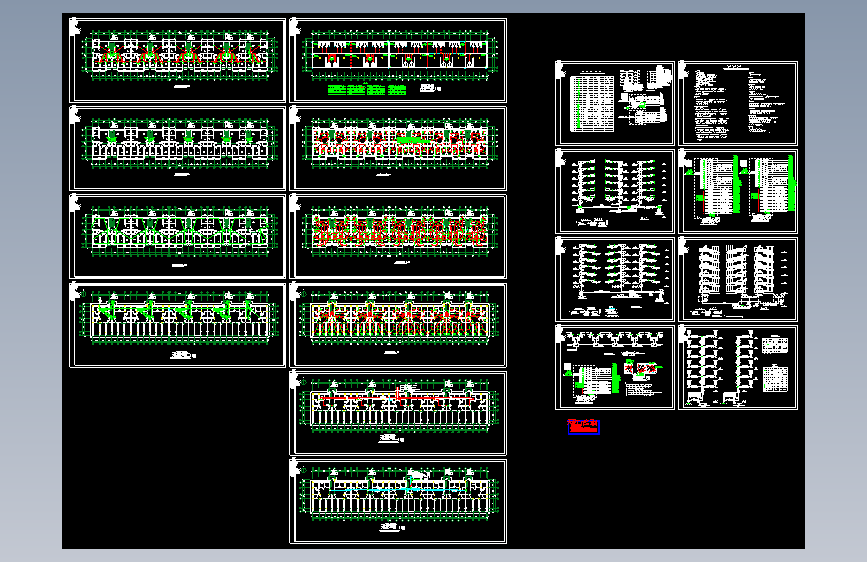Select the middle-column sheet with green legend tables
The image size is (867, 562).
coord(398,60)
